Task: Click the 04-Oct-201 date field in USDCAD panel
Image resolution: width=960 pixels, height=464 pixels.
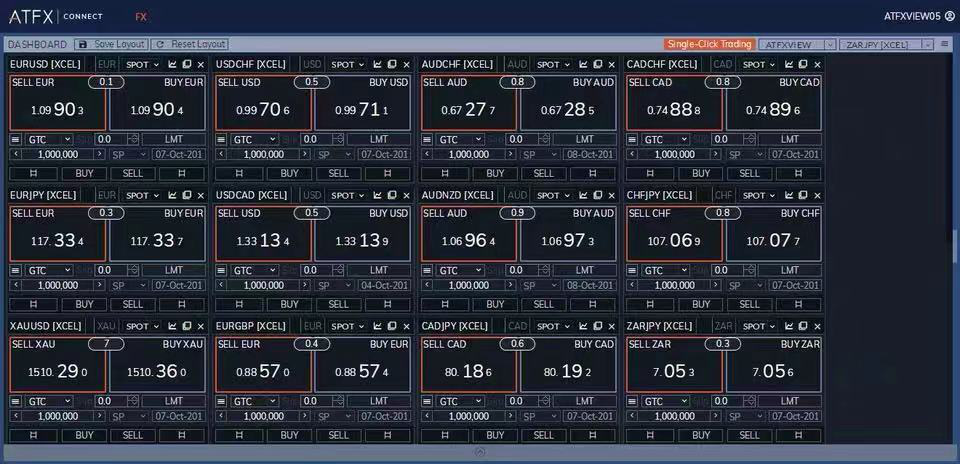Action: click(384, 286)
